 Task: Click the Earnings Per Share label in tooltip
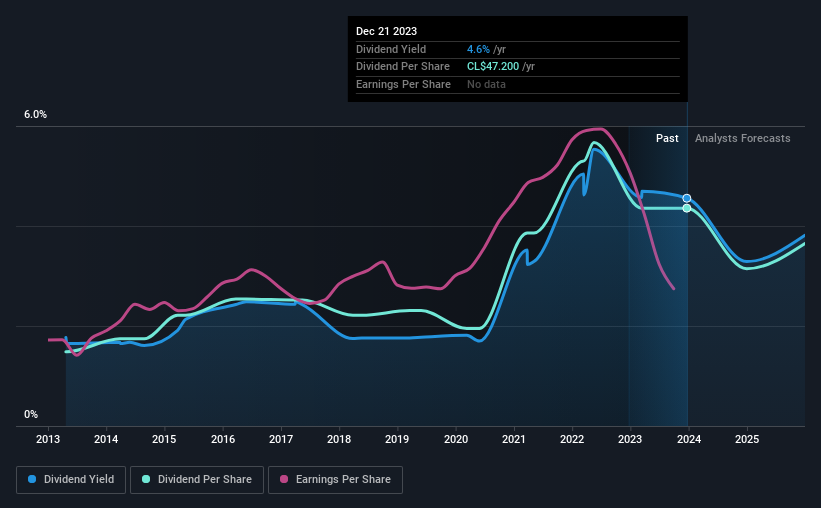coord(403,84)
